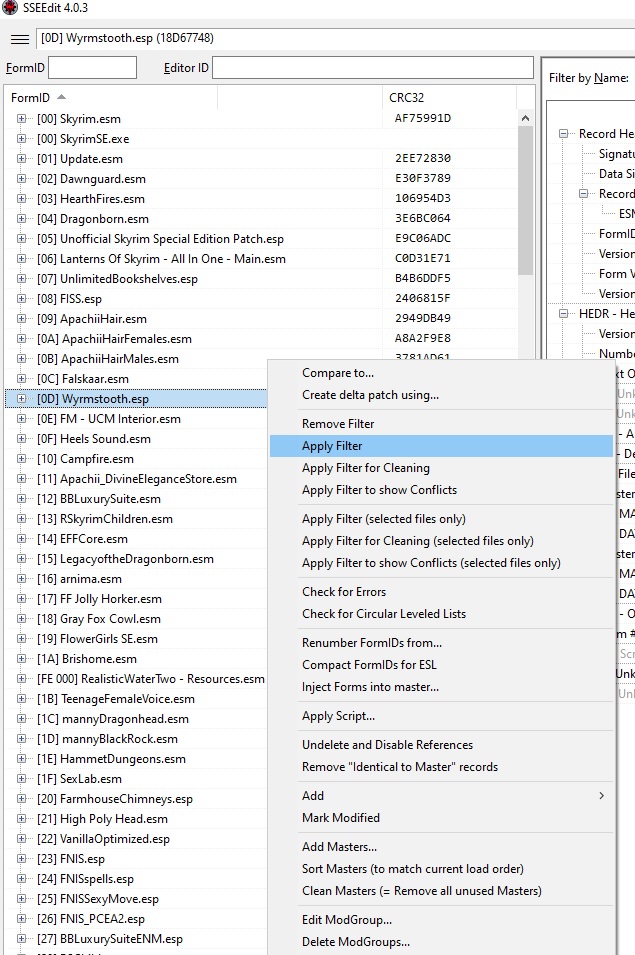The width and height of the screenshot is (635, 955).
Task: Select Undelete and Disable References
Action: [x=387, y=745]
